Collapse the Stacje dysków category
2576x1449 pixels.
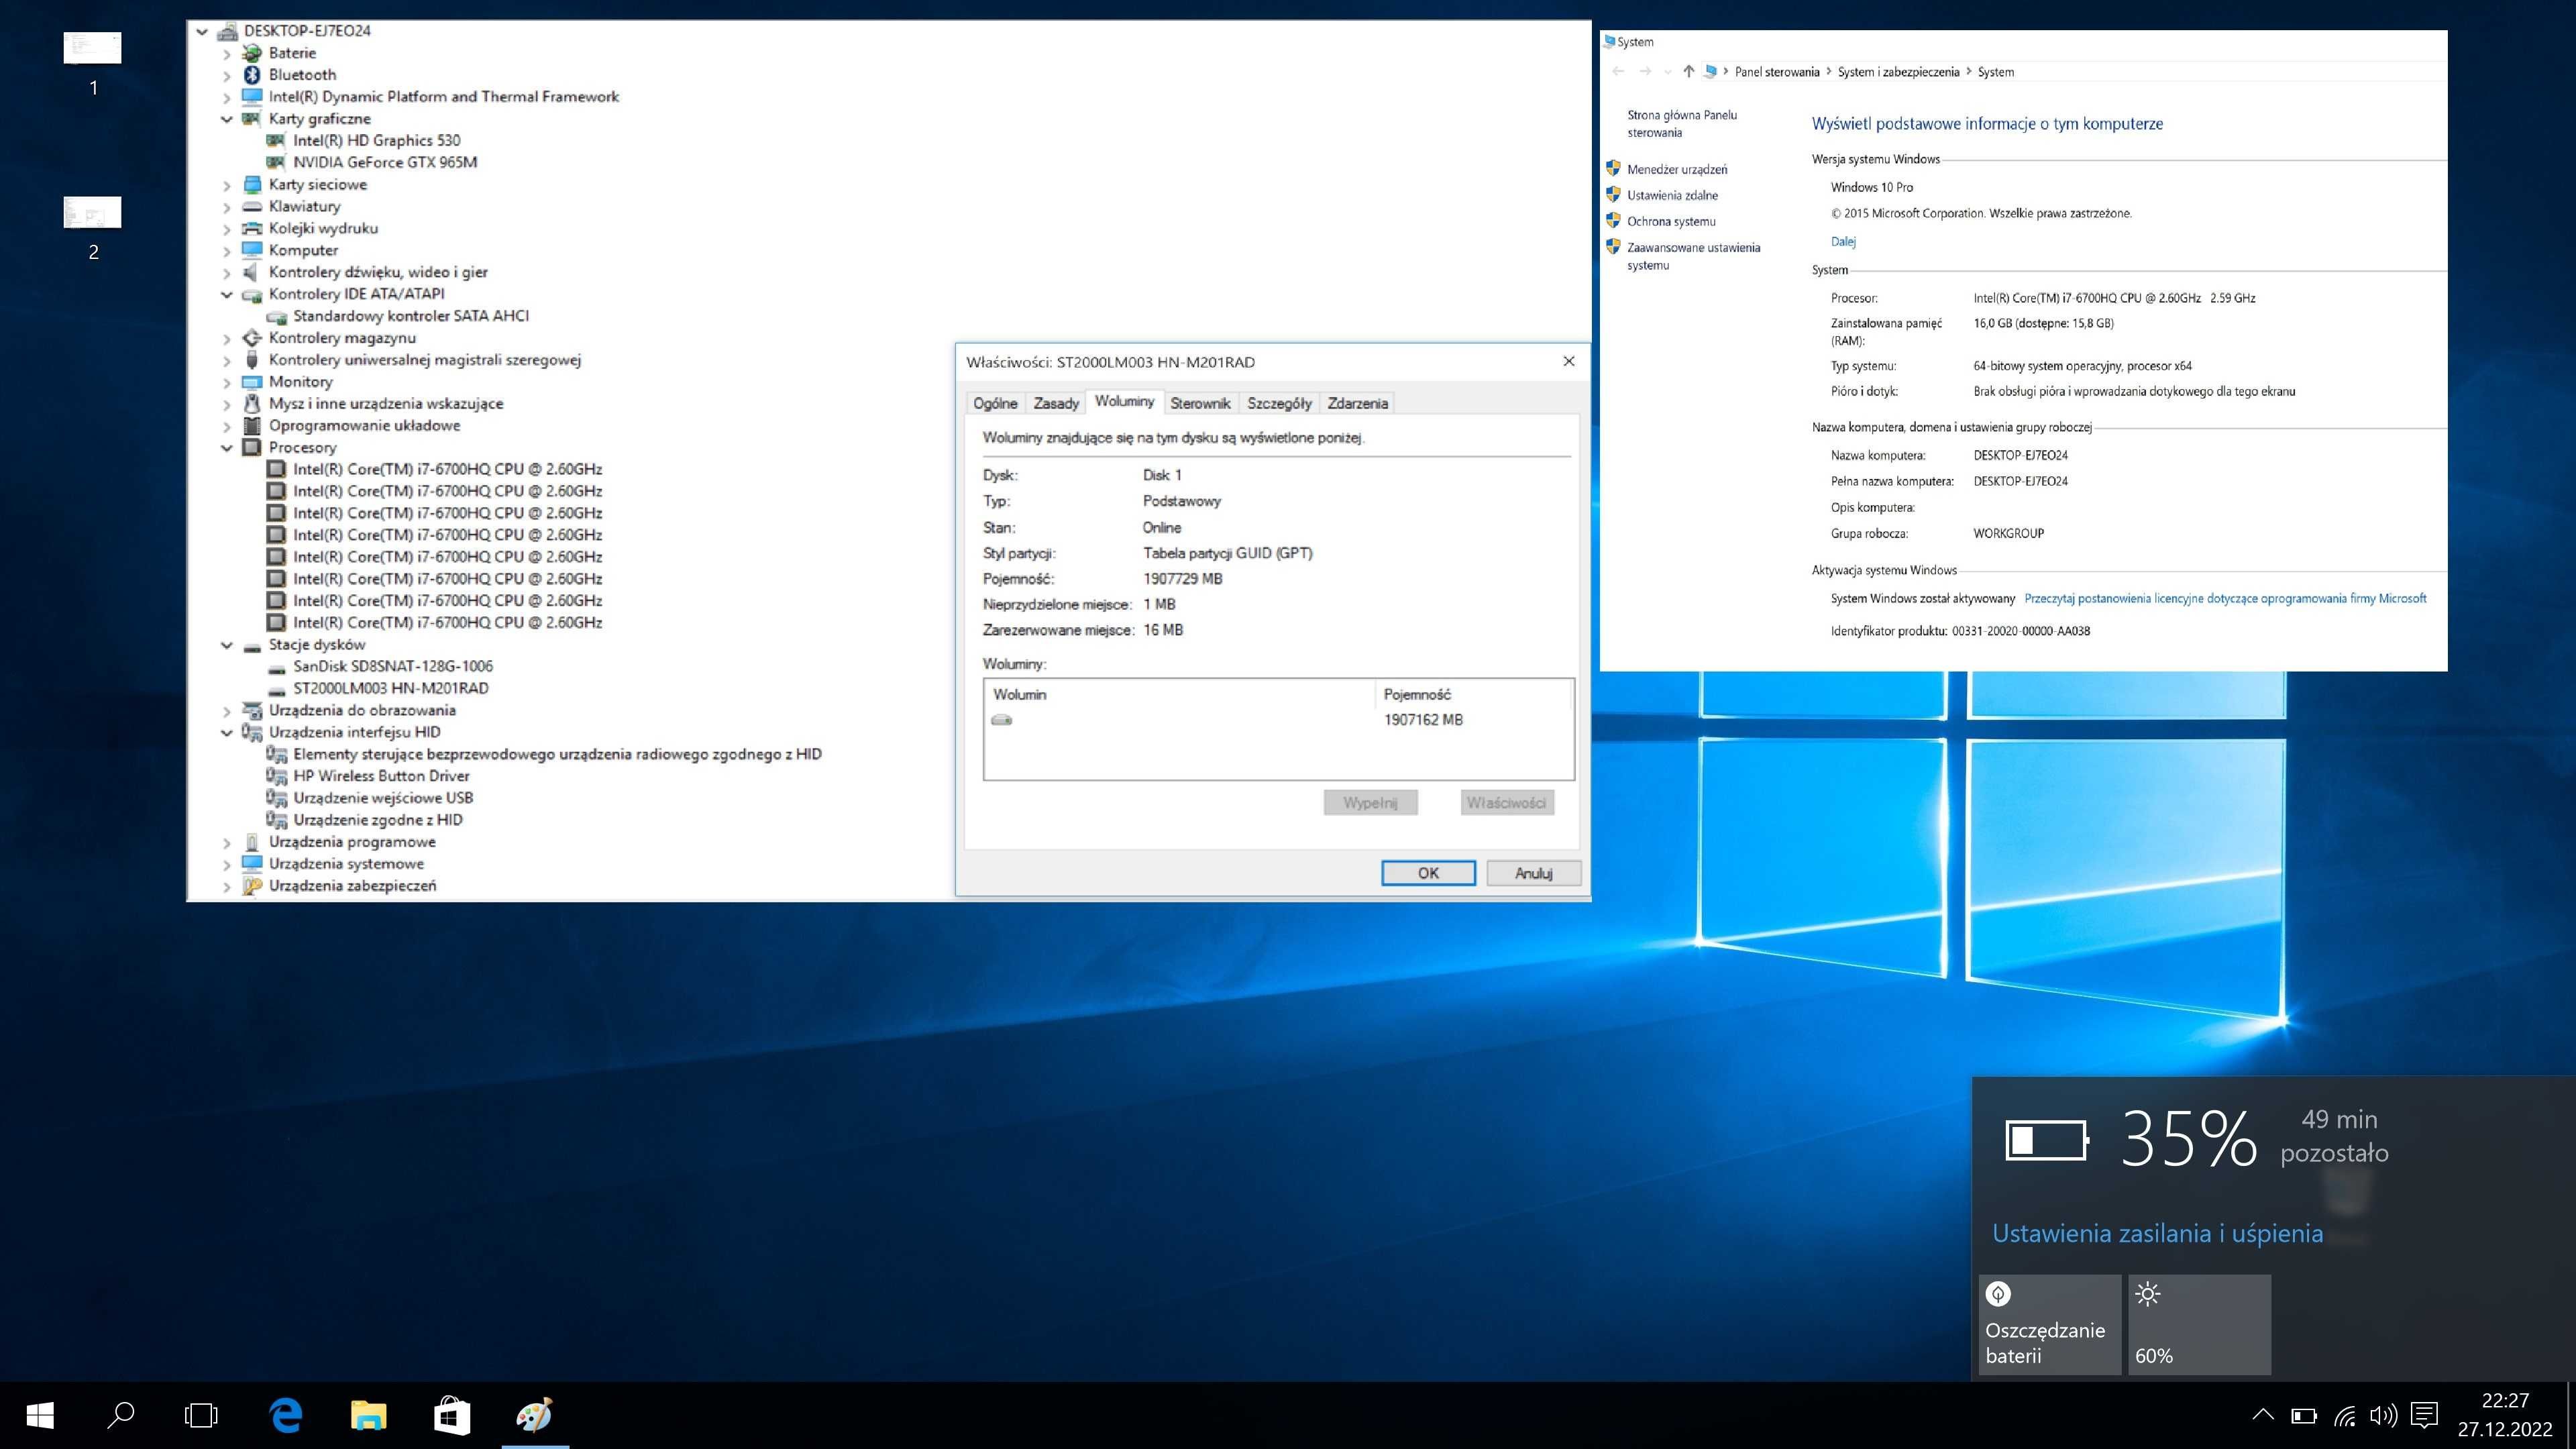coord(227,645)
